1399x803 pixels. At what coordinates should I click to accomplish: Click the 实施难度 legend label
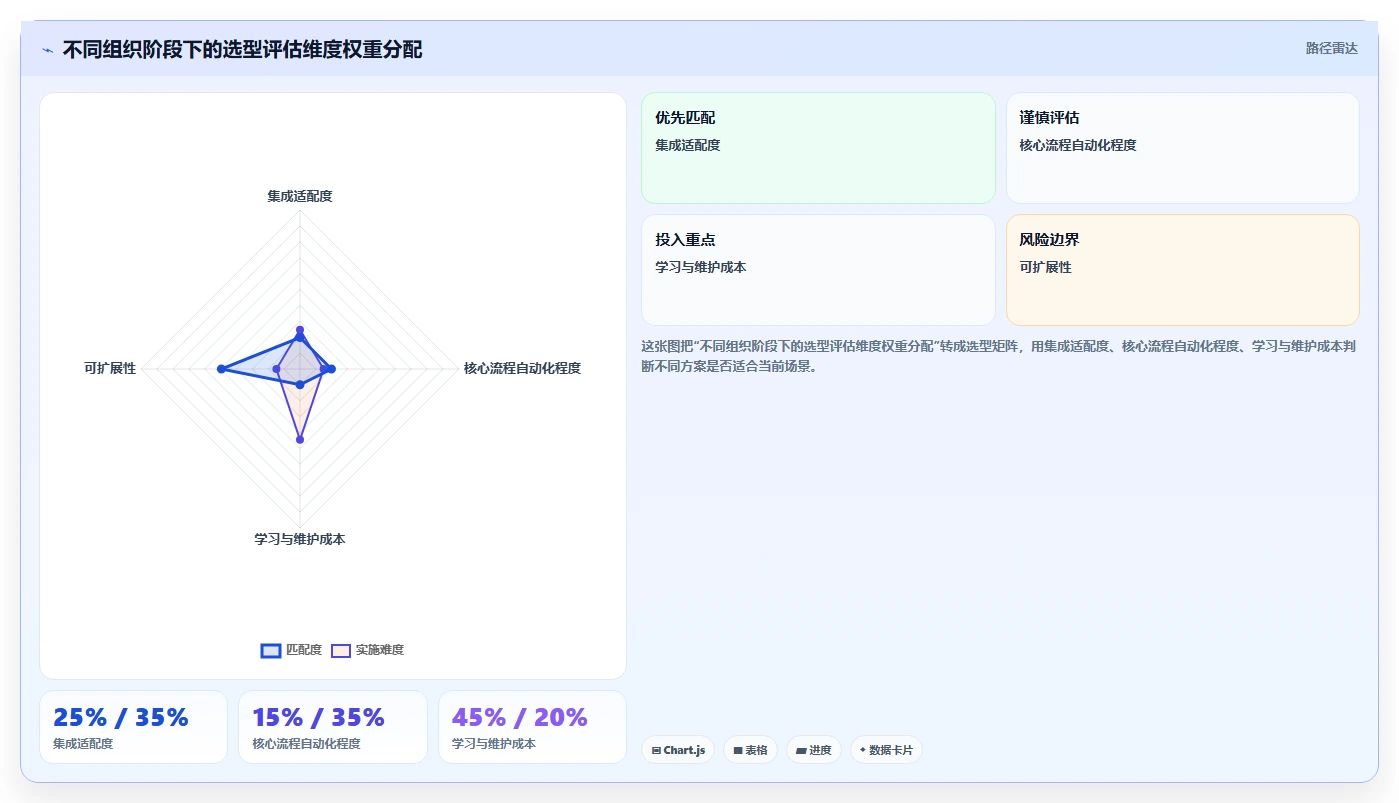tap(380, 650)
